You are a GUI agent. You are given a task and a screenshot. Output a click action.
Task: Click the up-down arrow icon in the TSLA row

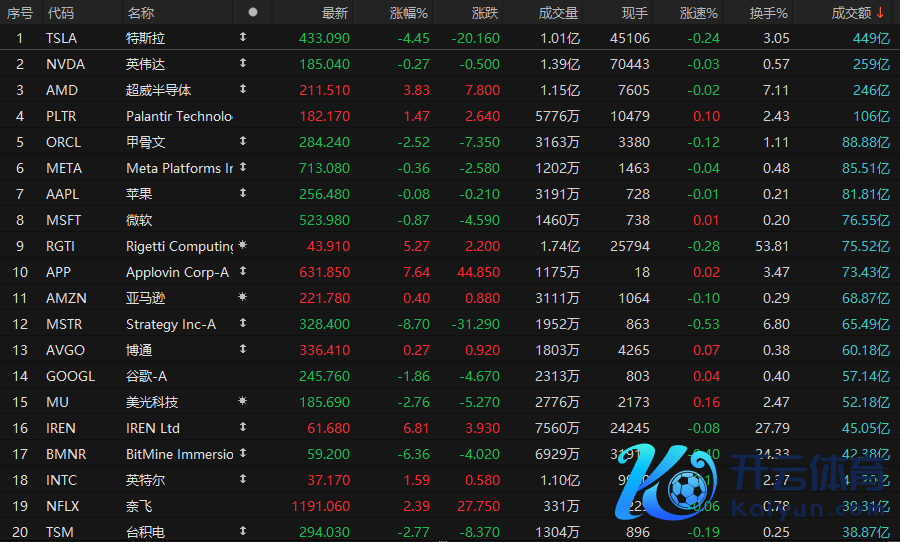[242, 38]
